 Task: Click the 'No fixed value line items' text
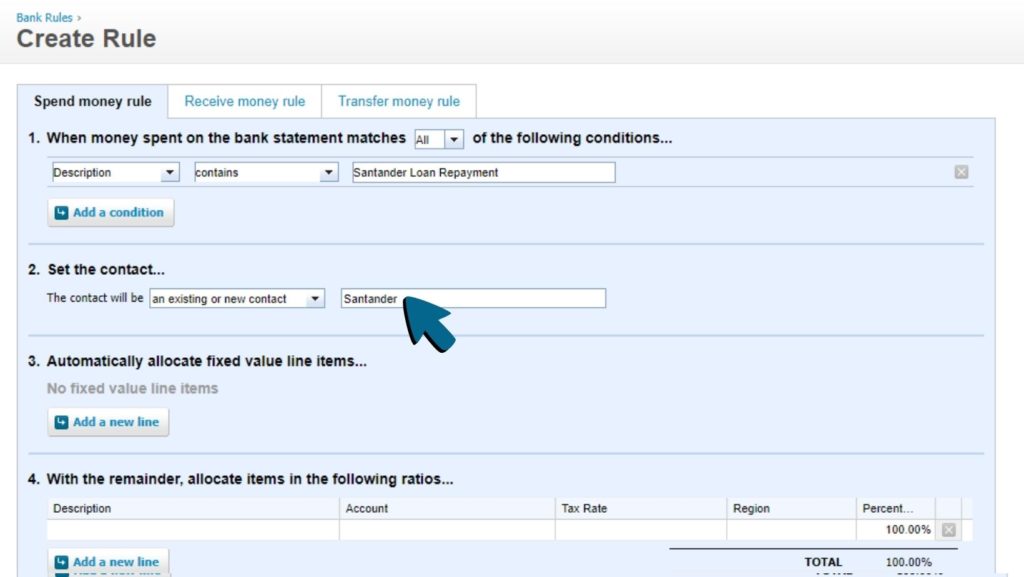click(x=133, y=388)
